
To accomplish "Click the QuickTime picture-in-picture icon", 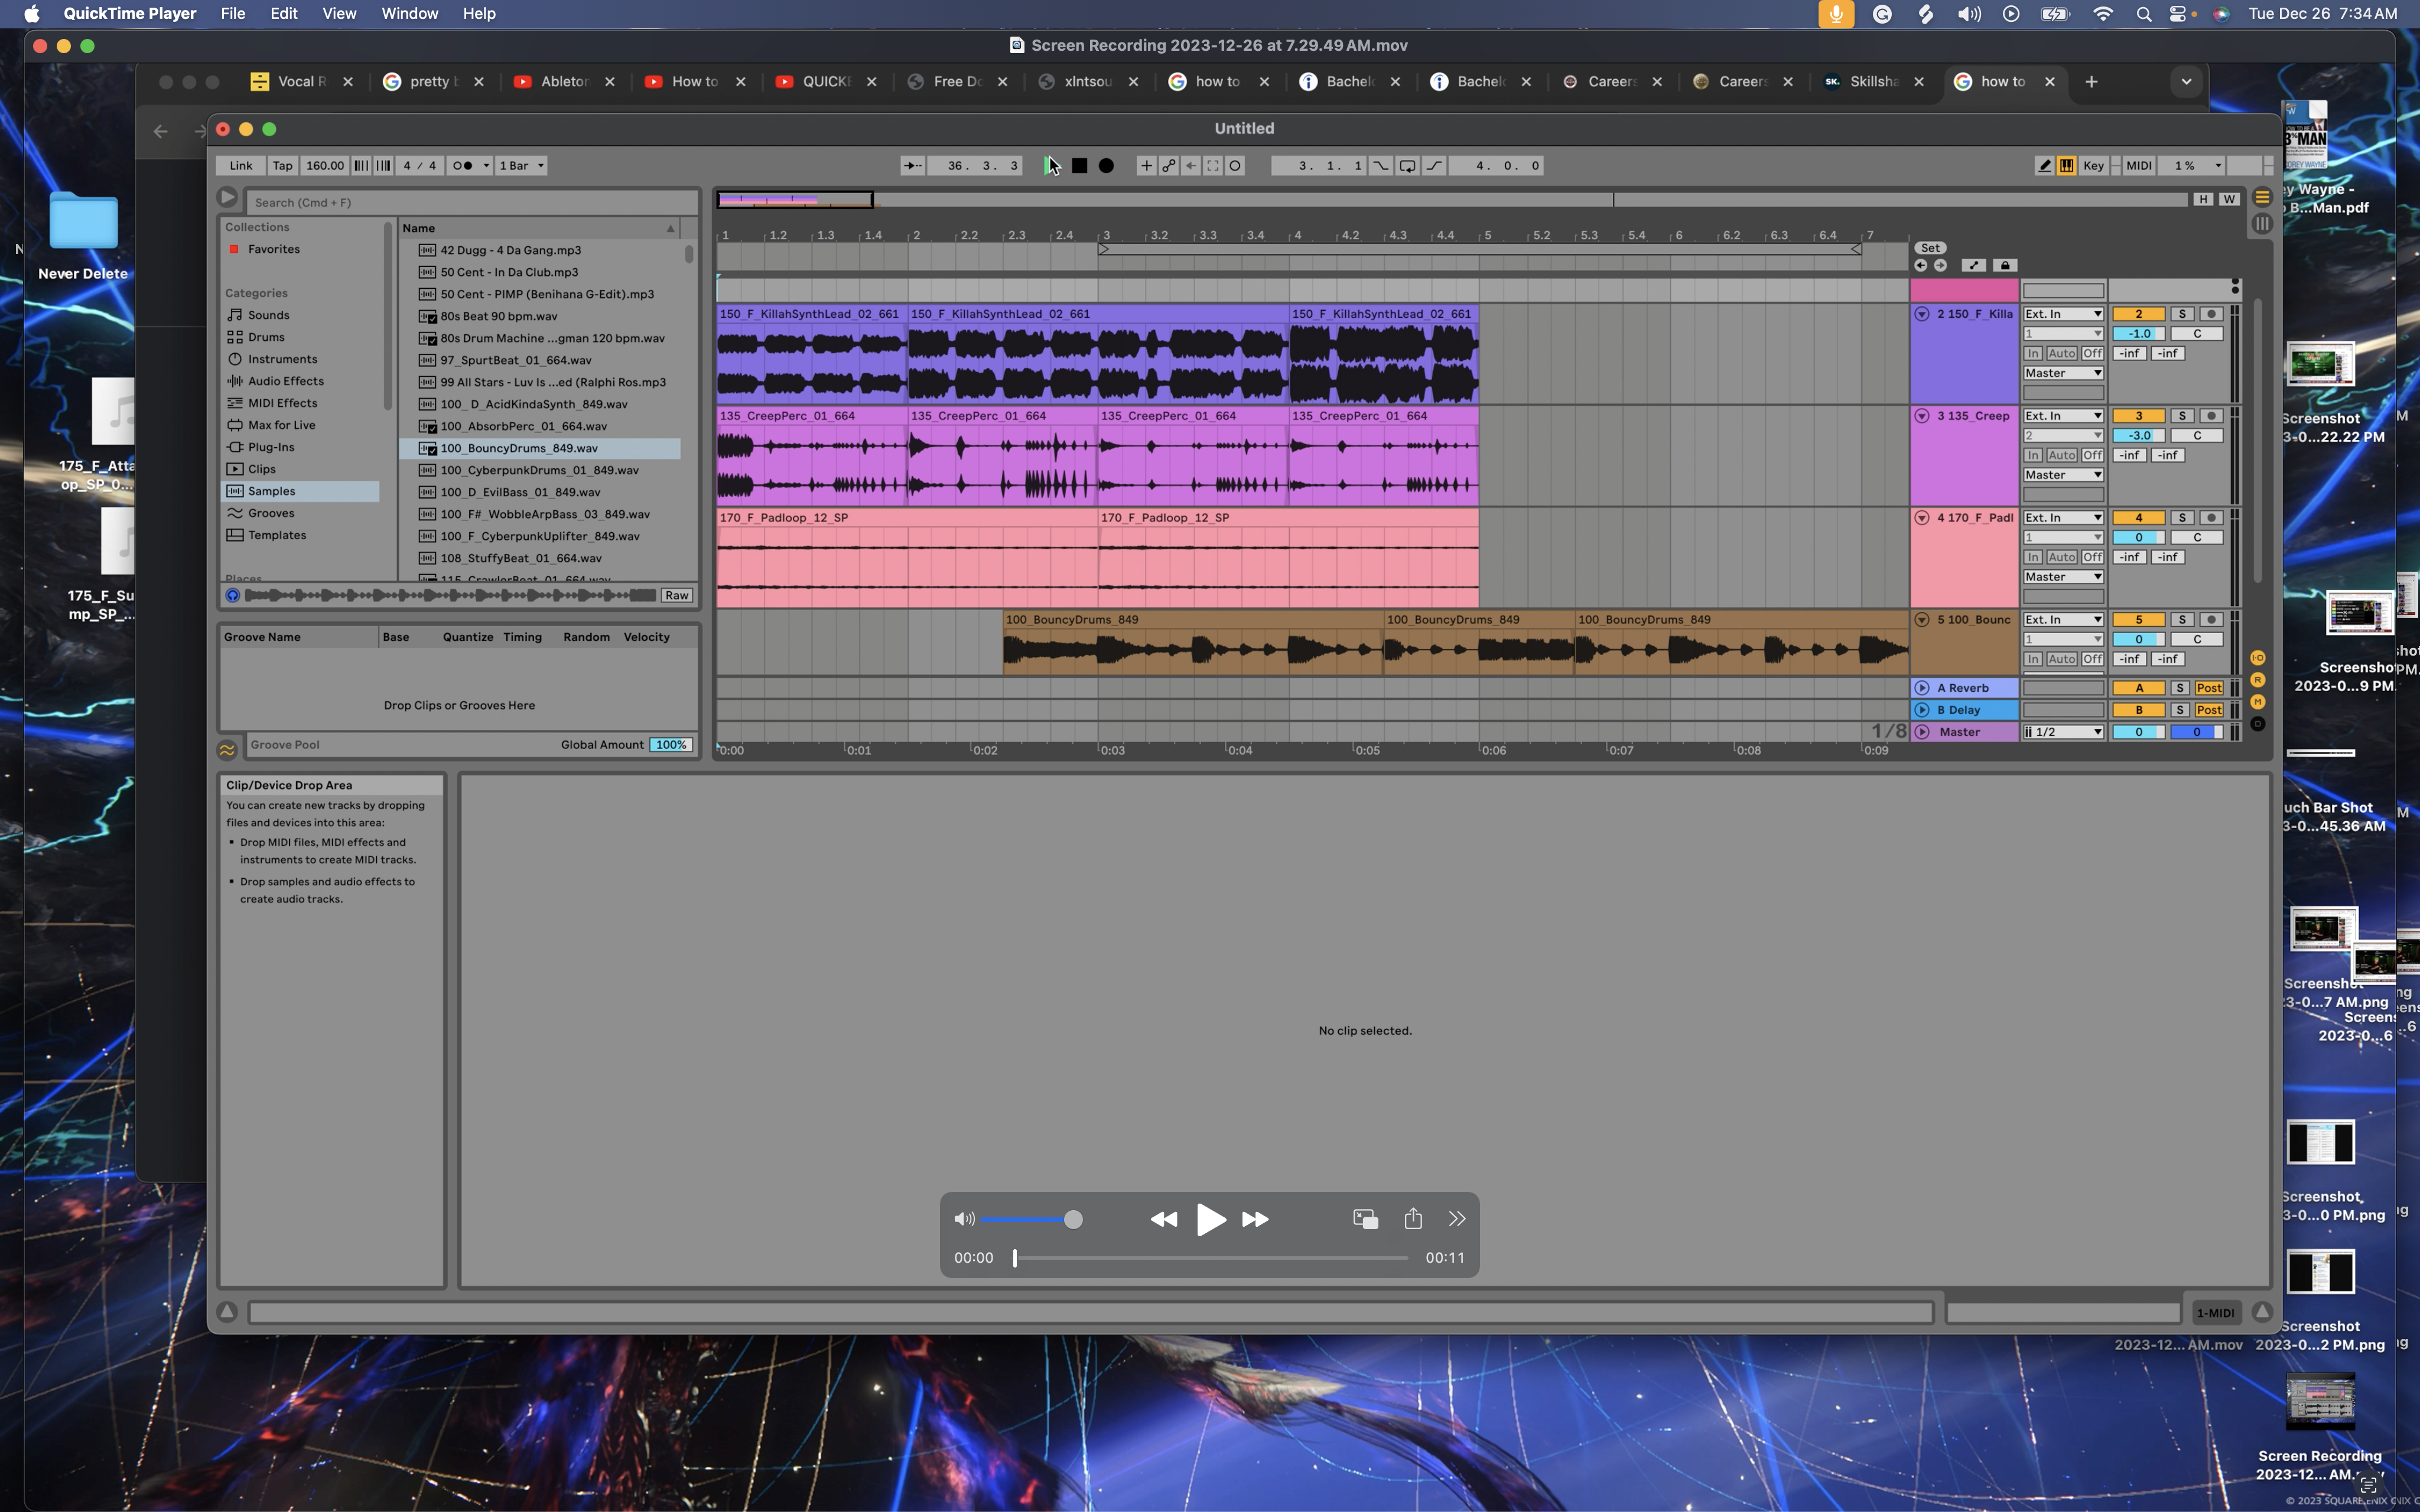I will pos(1365,1219).
